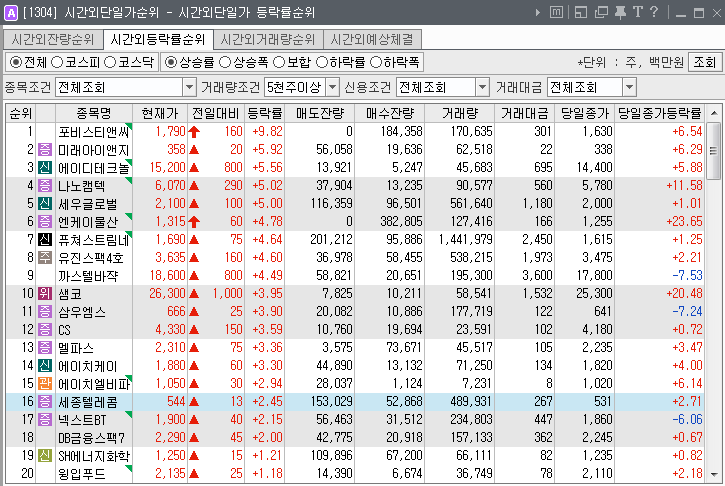Click the 위 badge on 샘코 row
The image size is (725, 486).
(x=44, y=294)
